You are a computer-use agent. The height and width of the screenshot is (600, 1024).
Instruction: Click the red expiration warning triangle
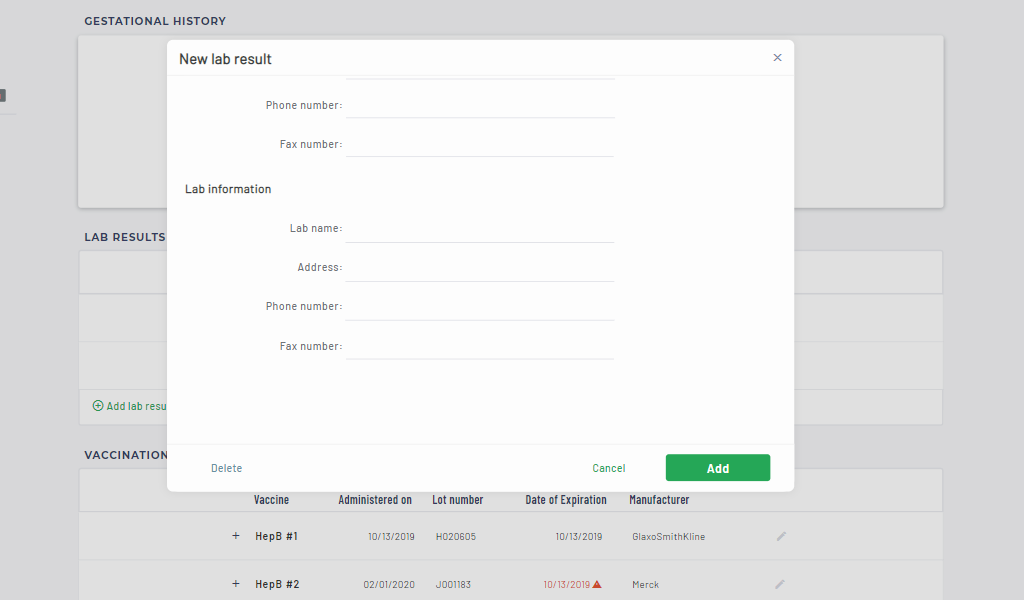point(597,584)
